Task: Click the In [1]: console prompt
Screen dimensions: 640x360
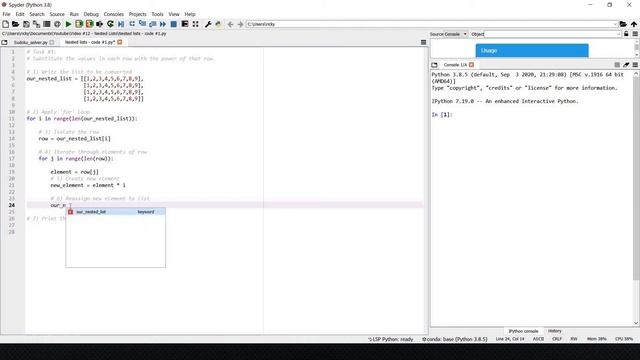Action: pyautogui.click(x=442, y=115)
